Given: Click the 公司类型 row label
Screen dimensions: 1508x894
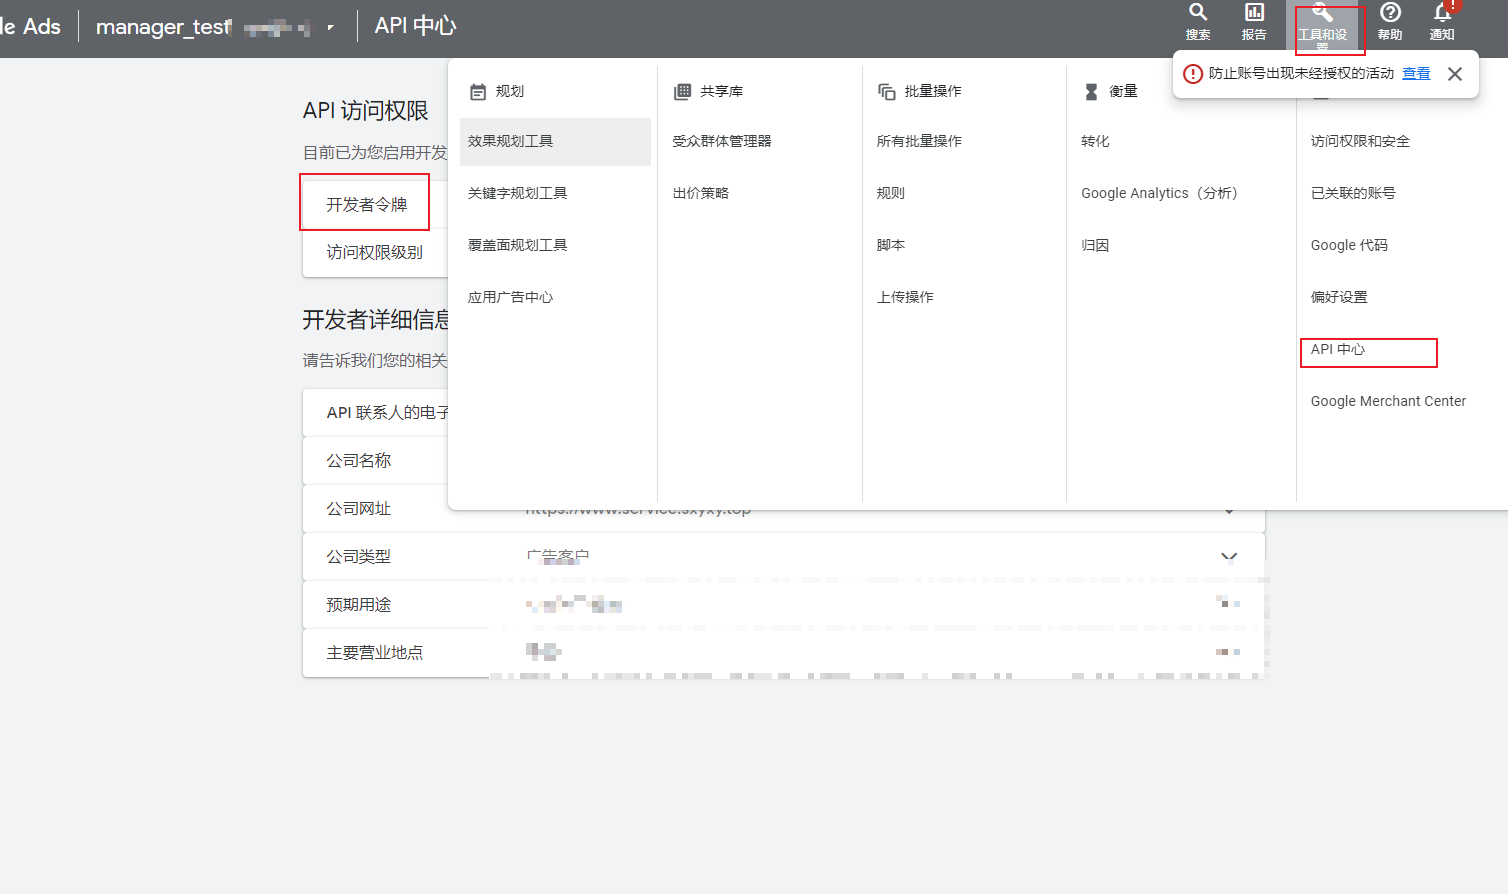Looking at the screenshot, I should [359, 557].
